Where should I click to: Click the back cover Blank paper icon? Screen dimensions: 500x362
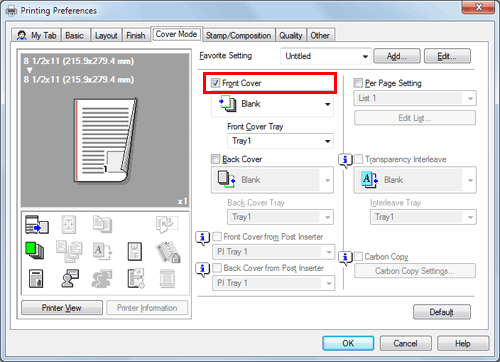[226, 179]
